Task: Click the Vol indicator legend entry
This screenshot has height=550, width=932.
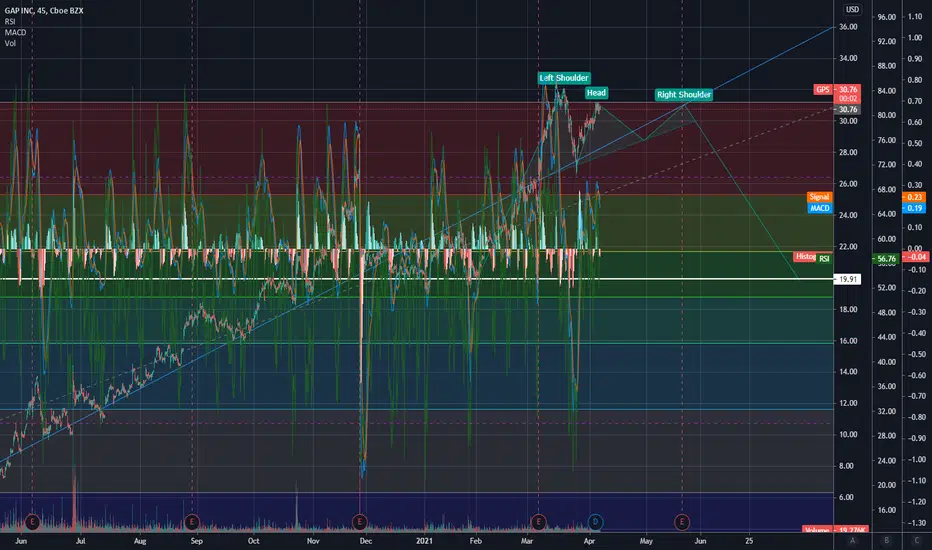Action: coord(10,43)
